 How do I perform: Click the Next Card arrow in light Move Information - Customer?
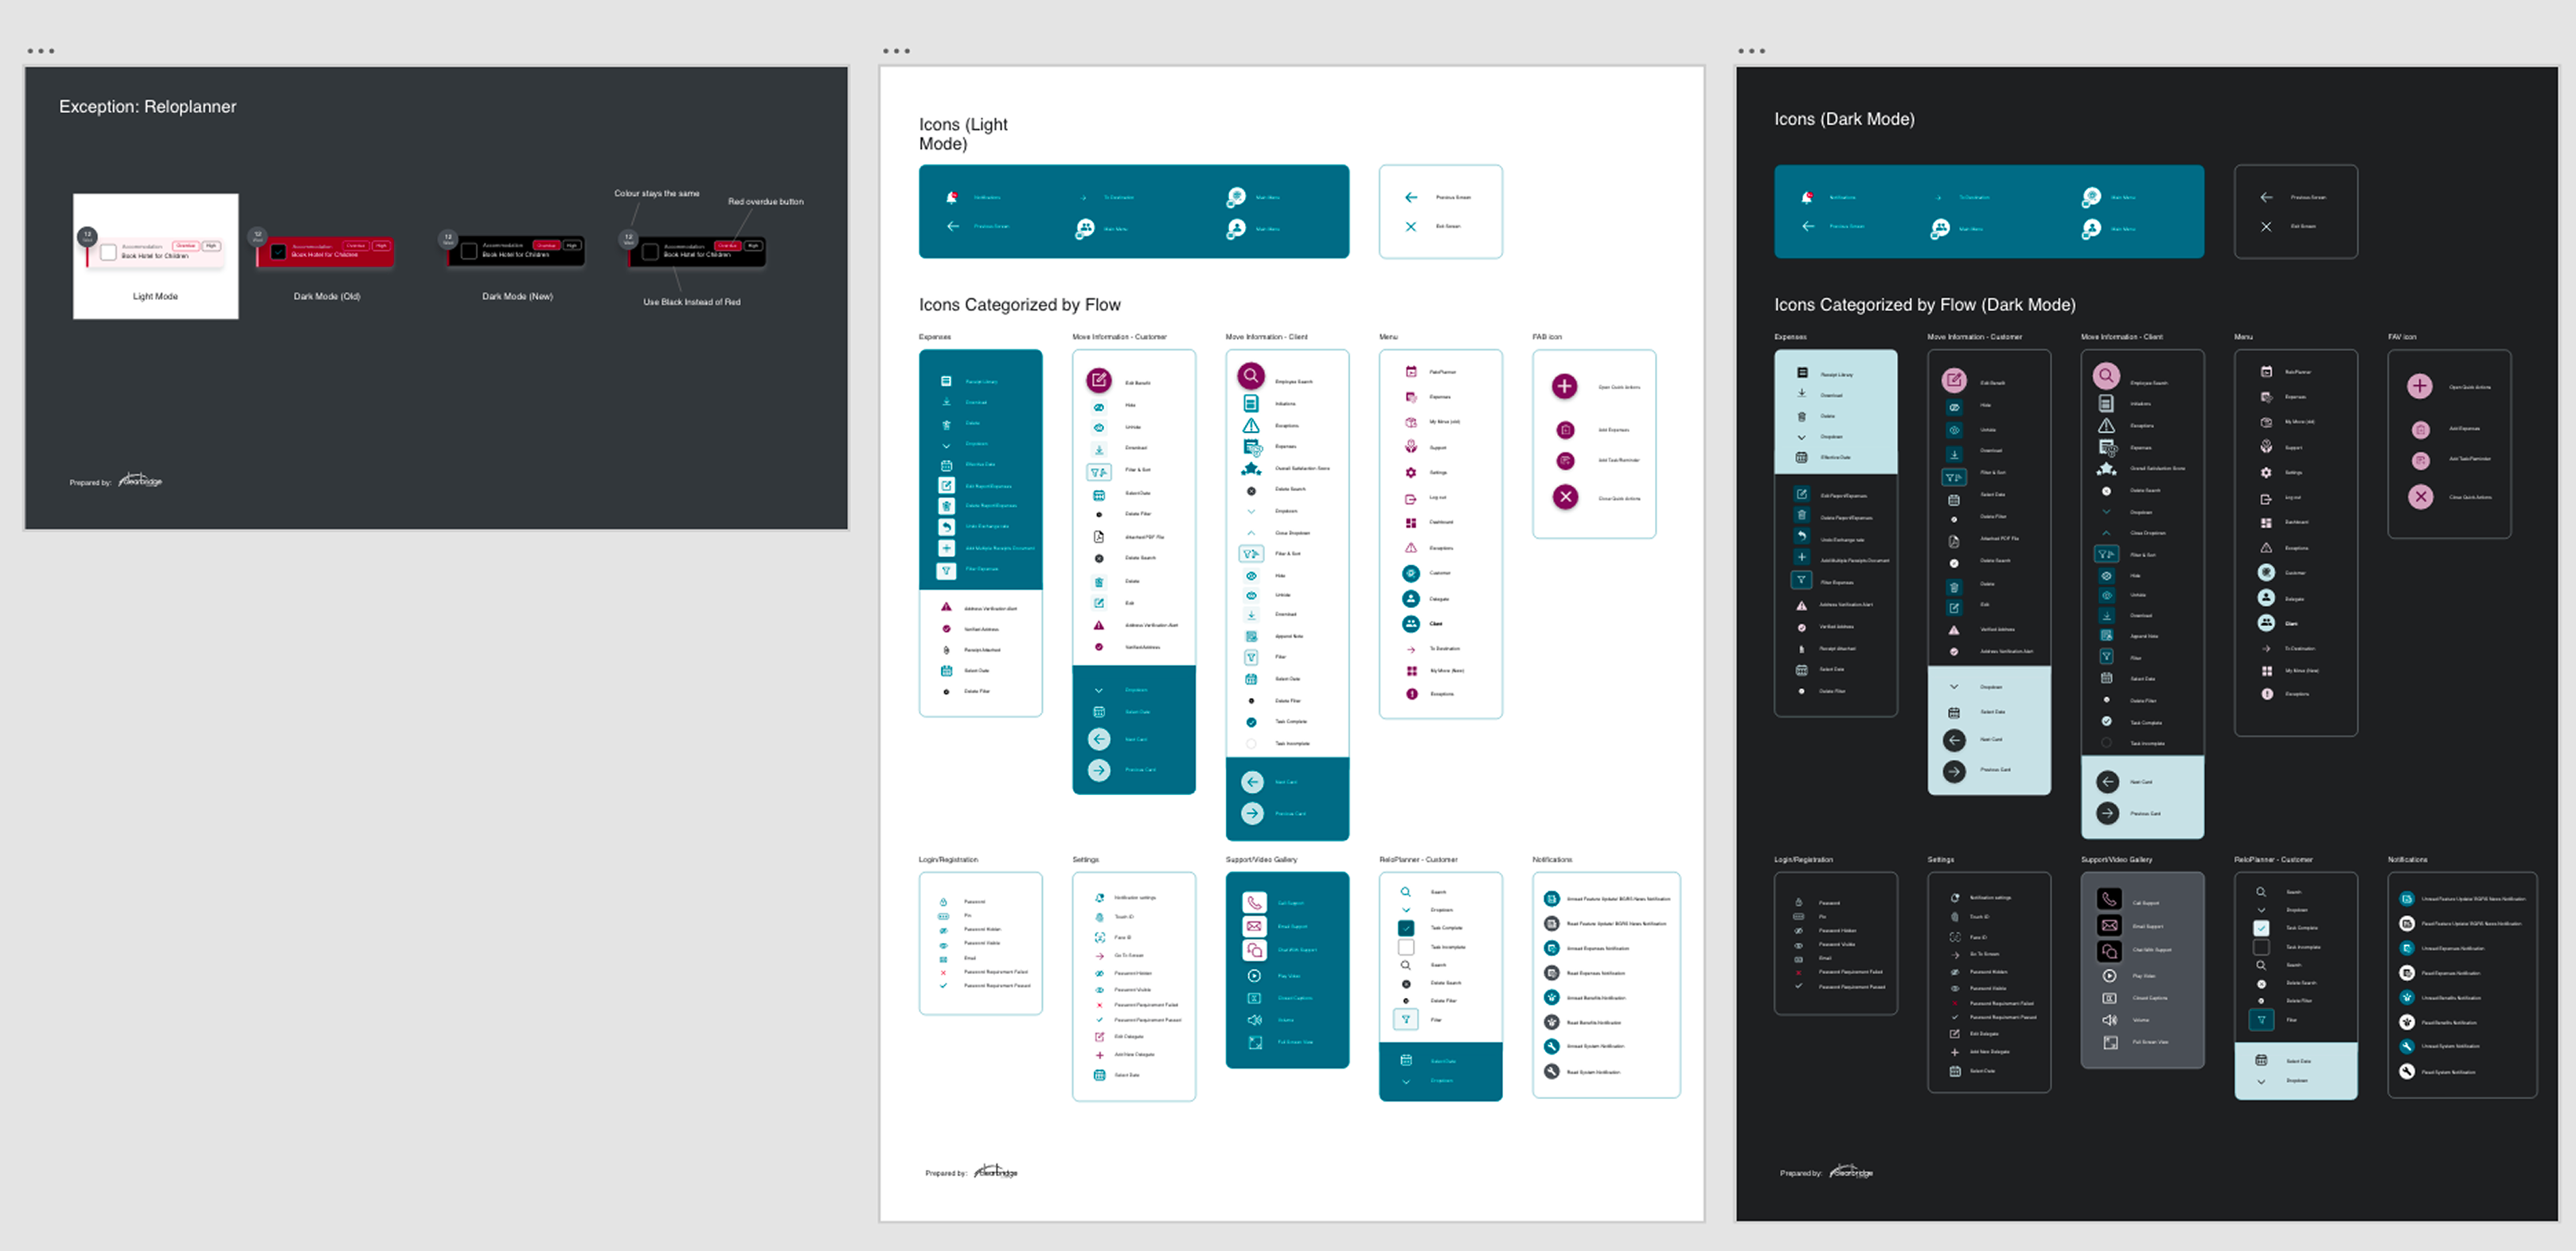(1099, 739)
